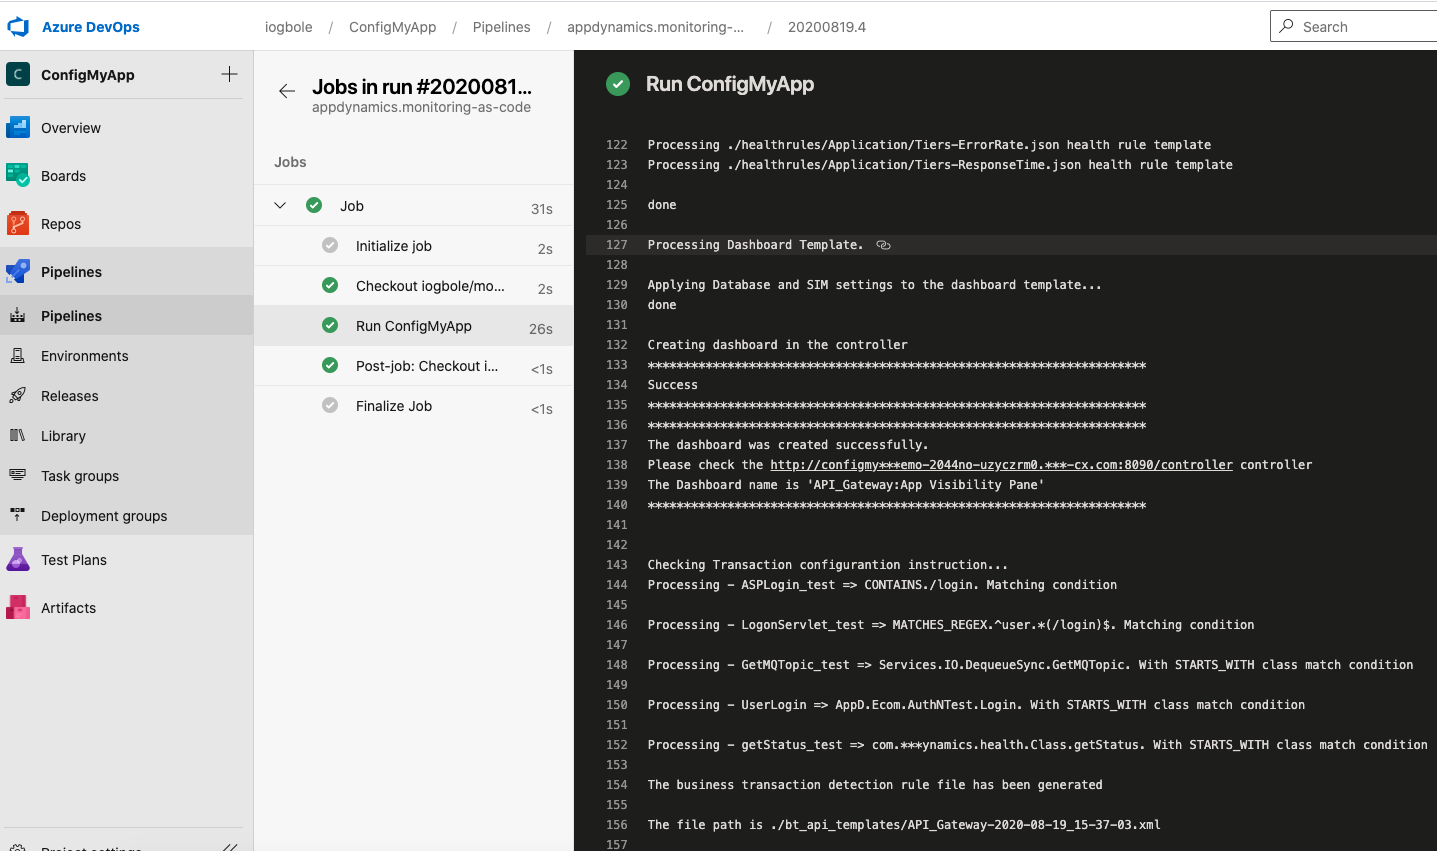
Task: Click the Azure DevOps title text
Action: point(91,27)
